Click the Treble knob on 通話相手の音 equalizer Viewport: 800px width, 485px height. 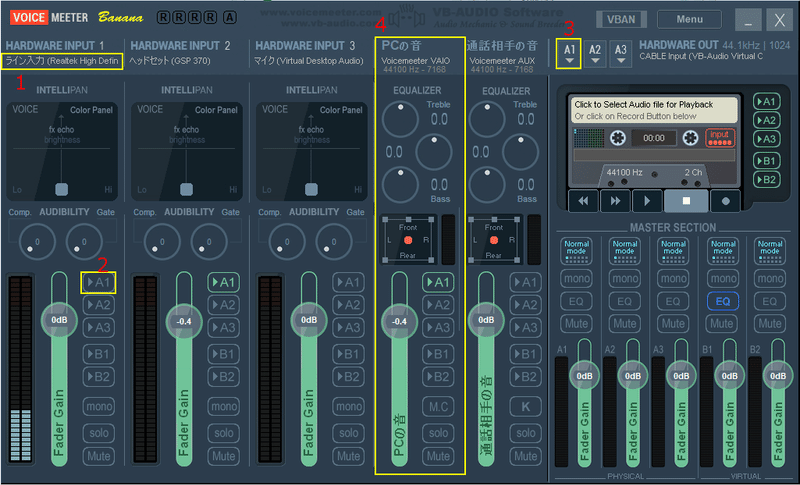coord(487,119)
